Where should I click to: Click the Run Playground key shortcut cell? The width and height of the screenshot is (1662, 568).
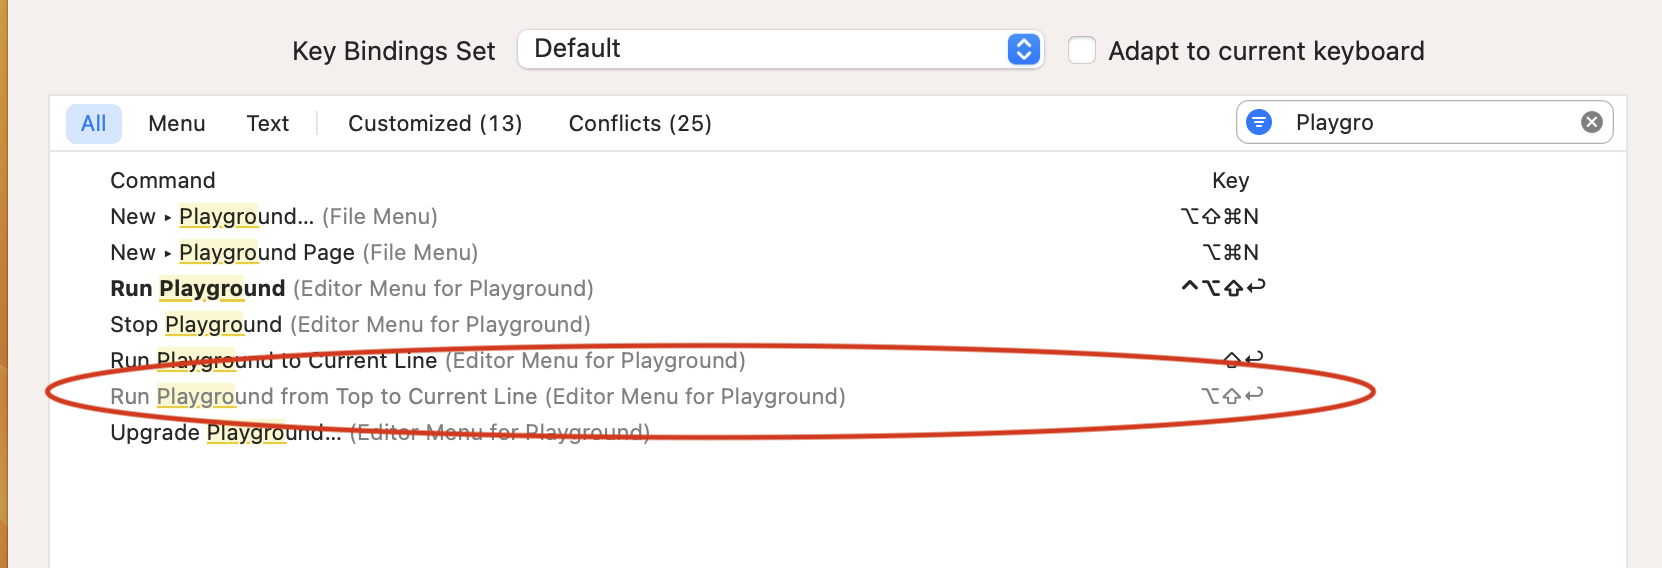1223,288
